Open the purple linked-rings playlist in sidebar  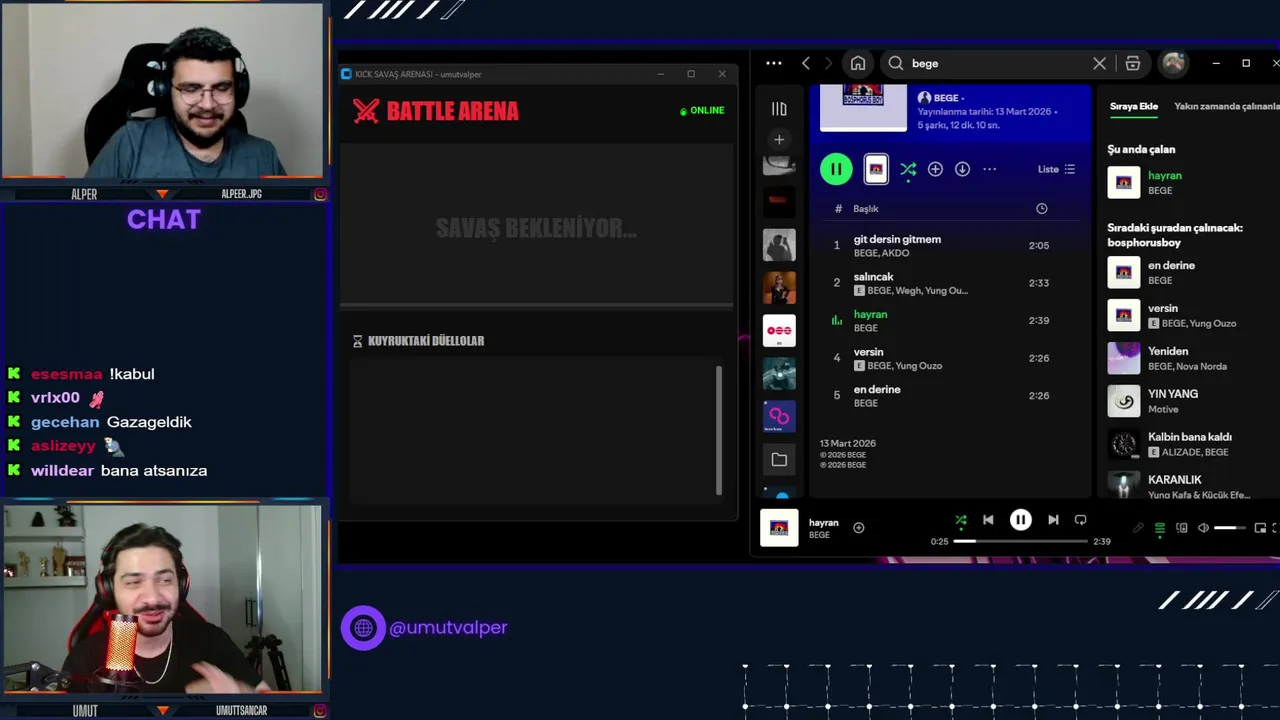(779, 416)
